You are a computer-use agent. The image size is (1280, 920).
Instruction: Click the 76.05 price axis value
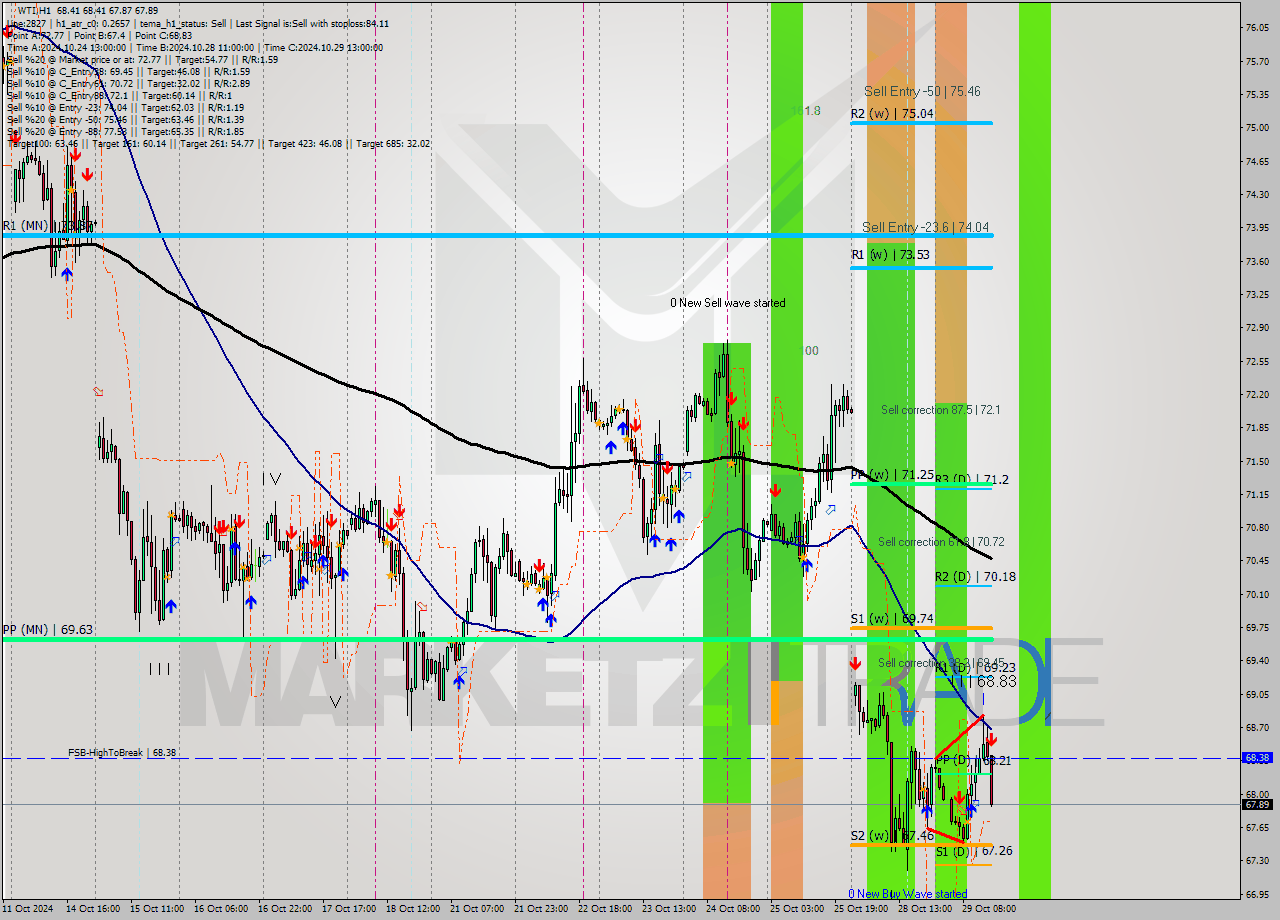(x=1257, y=28)
